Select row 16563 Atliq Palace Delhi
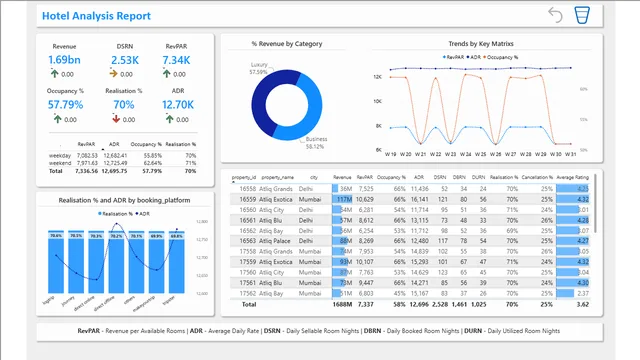 pyautogui.click(x=411, y=241)
